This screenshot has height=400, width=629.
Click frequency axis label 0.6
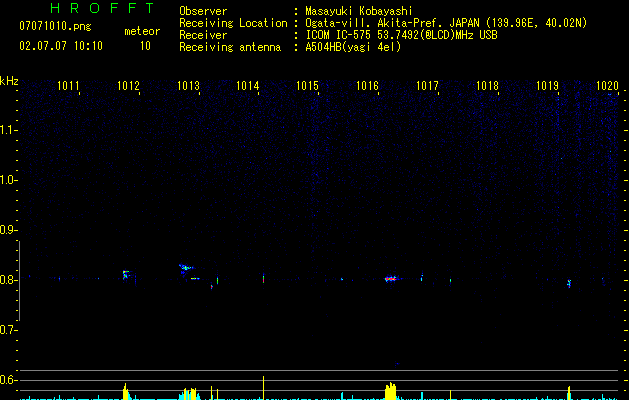pyautogui.click(x=8, y=380)
